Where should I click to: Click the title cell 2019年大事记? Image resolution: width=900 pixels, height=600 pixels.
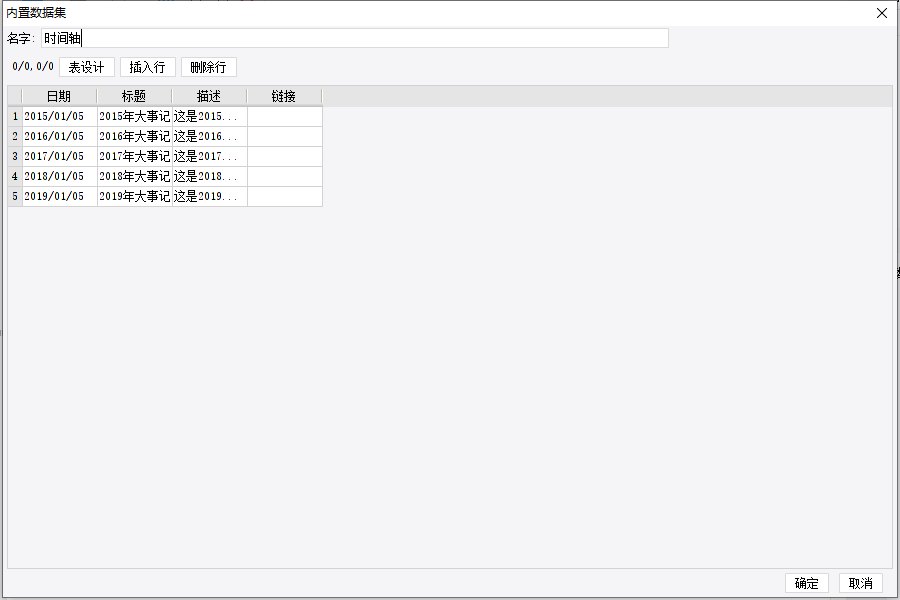tap(135, 196)
